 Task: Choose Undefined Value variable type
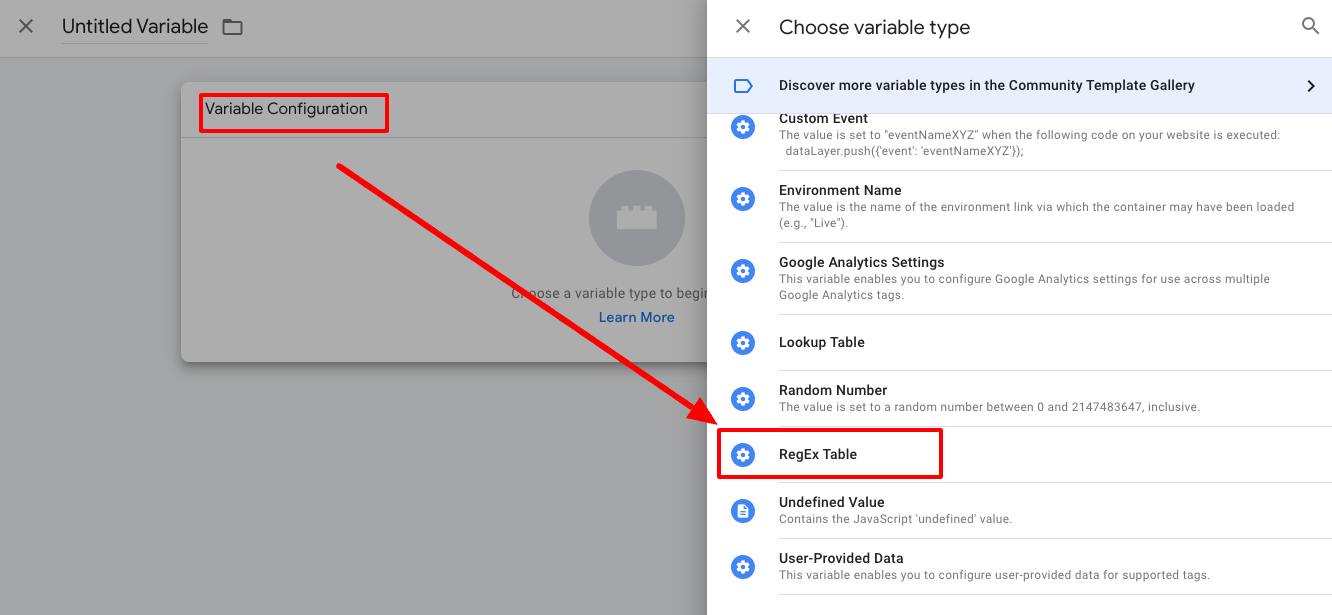[x=1020, y=511]
